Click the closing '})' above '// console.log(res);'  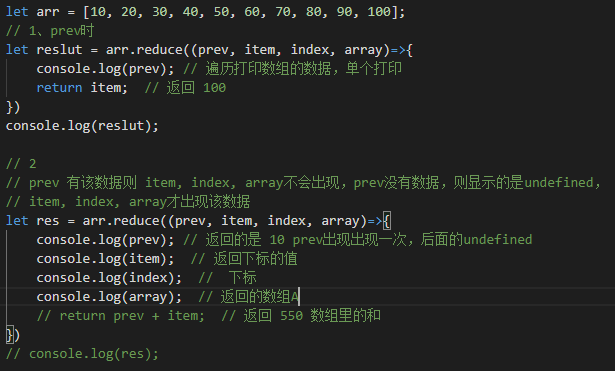[13, 335]
